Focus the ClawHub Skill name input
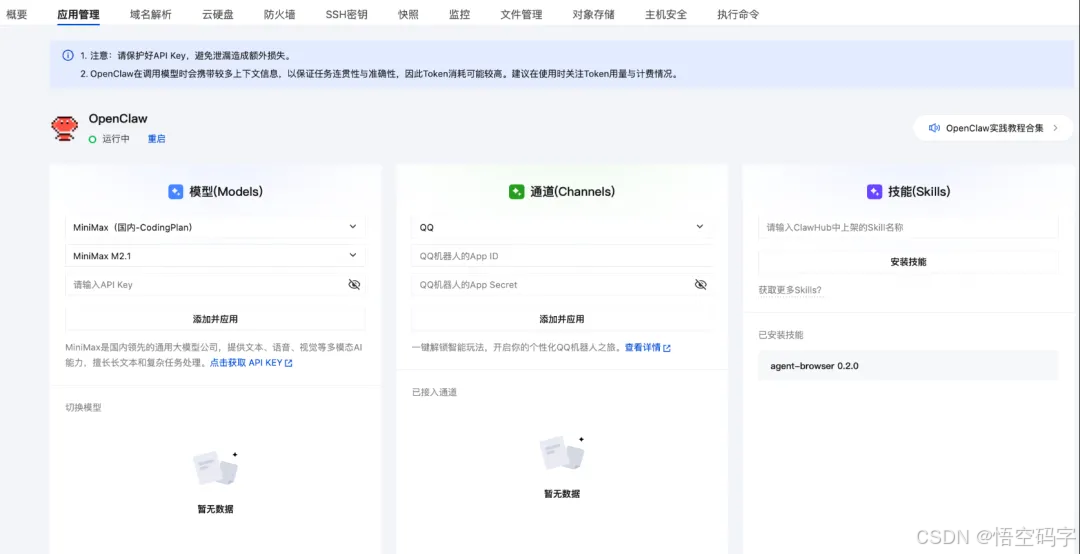 (x=908, y=227)
